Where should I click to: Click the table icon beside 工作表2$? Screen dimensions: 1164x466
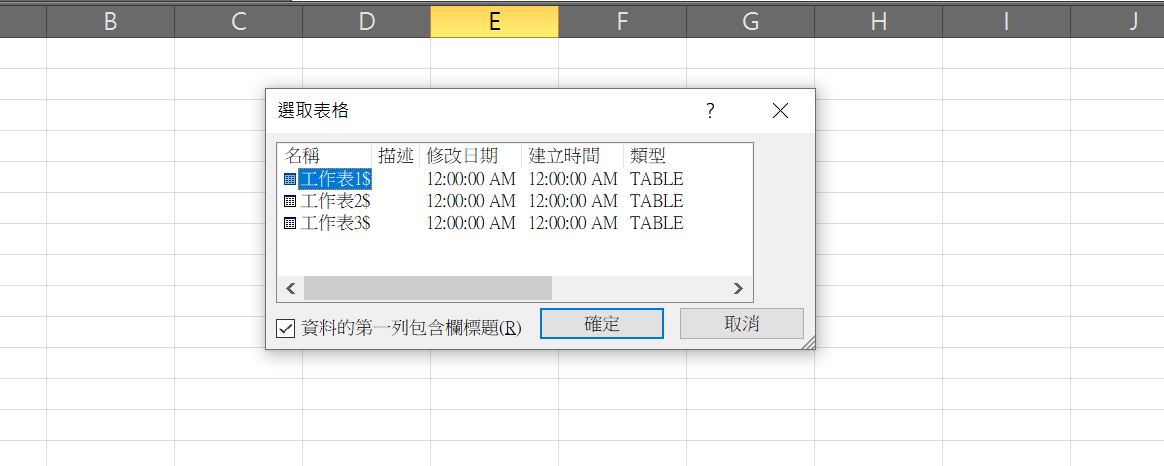pos(290,201)
